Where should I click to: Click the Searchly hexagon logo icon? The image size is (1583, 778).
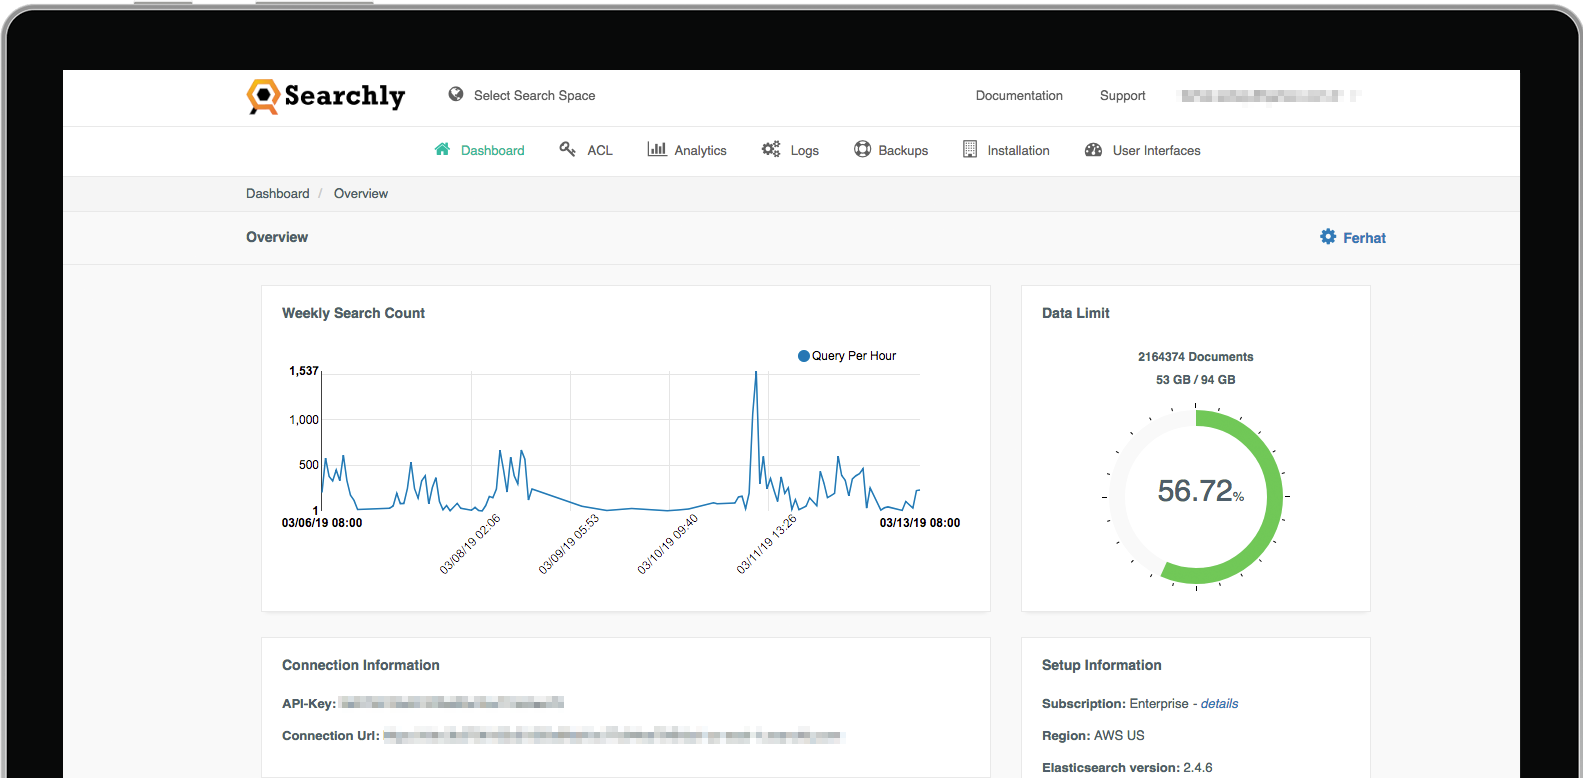263,96
